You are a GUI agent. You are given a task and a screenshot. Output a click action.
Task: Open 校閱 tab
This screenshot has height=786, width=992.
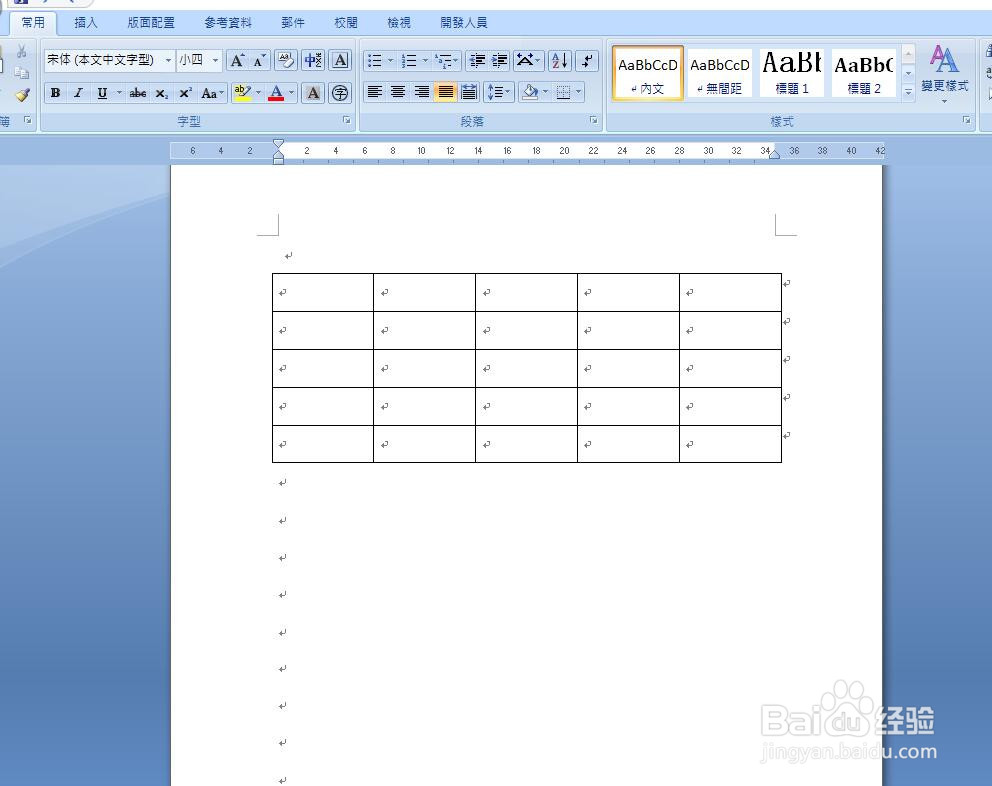[346, 23]
